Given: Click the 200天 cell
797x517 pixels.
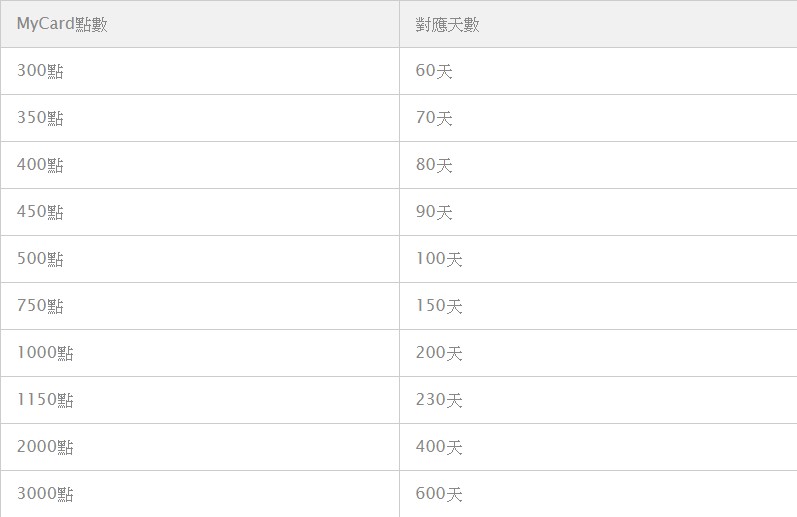Looking at the screenshot, I should [x=598, y=353].
